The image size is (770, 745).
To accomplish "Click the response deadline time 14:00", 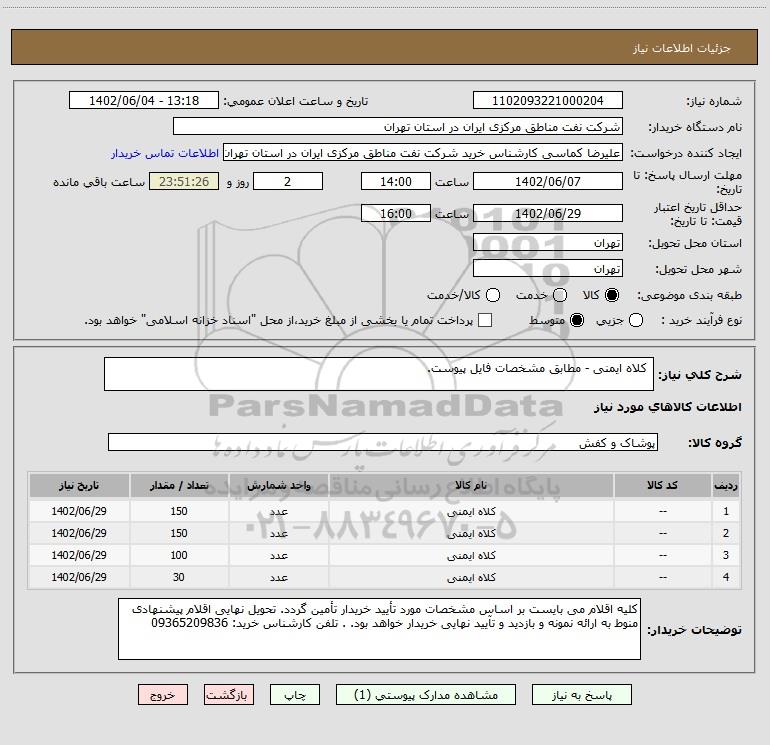I will tap(396, 182).
